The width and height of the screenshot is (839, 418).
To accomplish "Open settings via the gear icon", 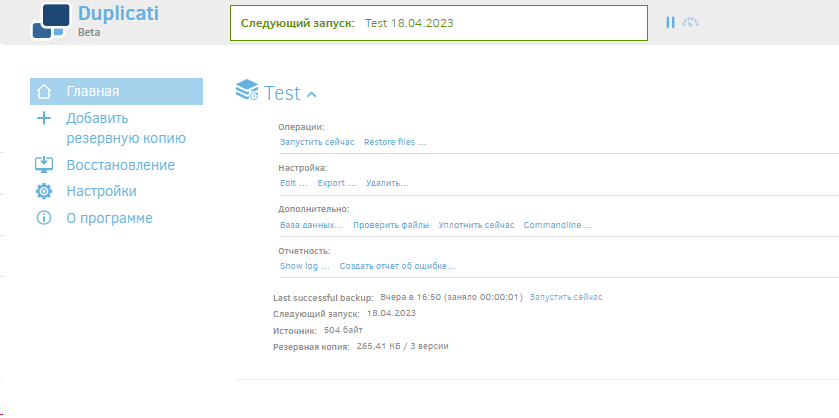I will pyautogui.click(x=43, y=192).
